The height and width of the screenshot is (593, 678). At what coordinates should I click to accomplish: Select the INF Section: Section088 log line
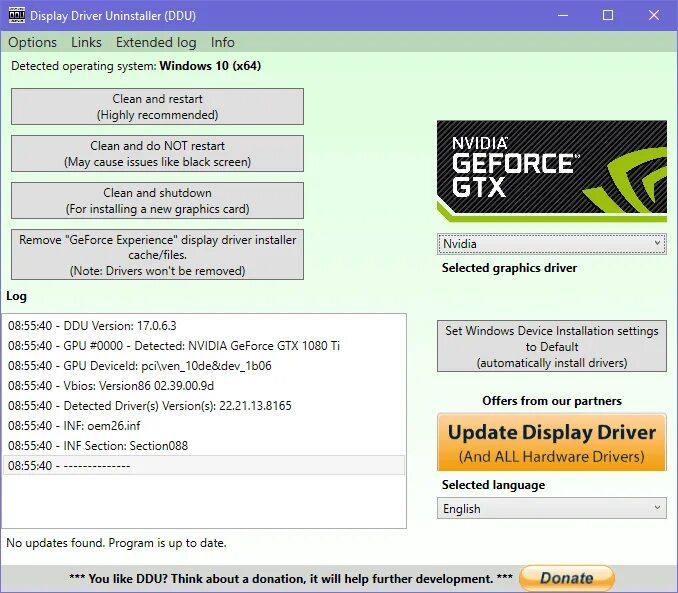204,446
